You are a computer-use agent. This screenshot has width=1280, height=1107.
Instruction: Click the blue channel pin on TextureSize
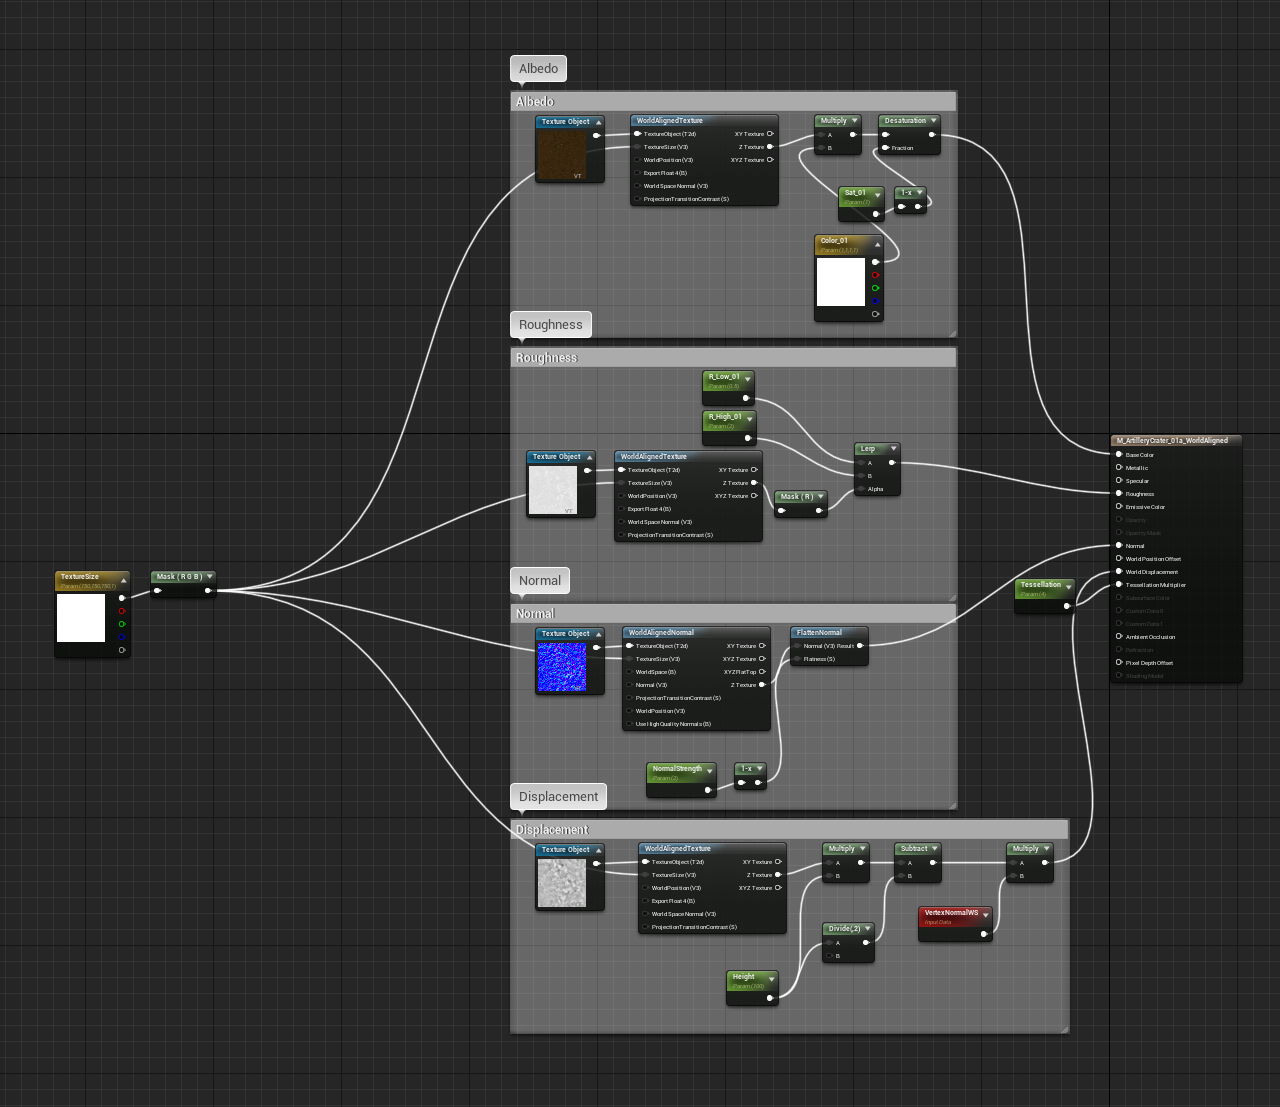(x=122, y=637)
